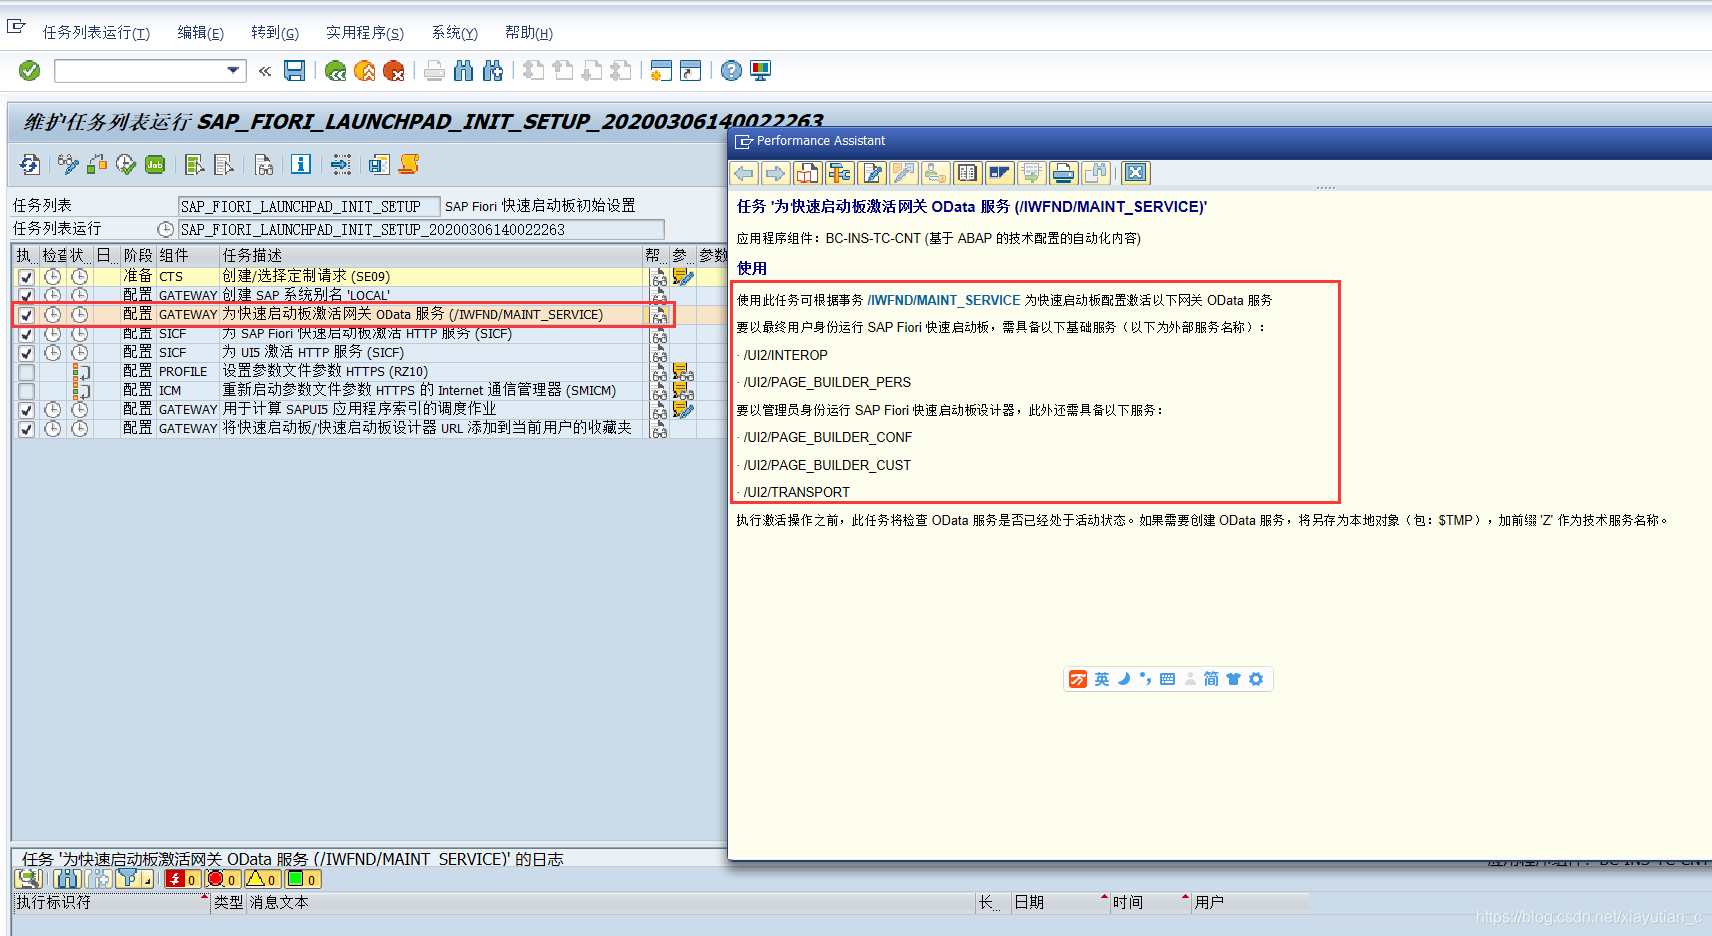Click the Generate Shortcut icon

[x=690, y=71]
